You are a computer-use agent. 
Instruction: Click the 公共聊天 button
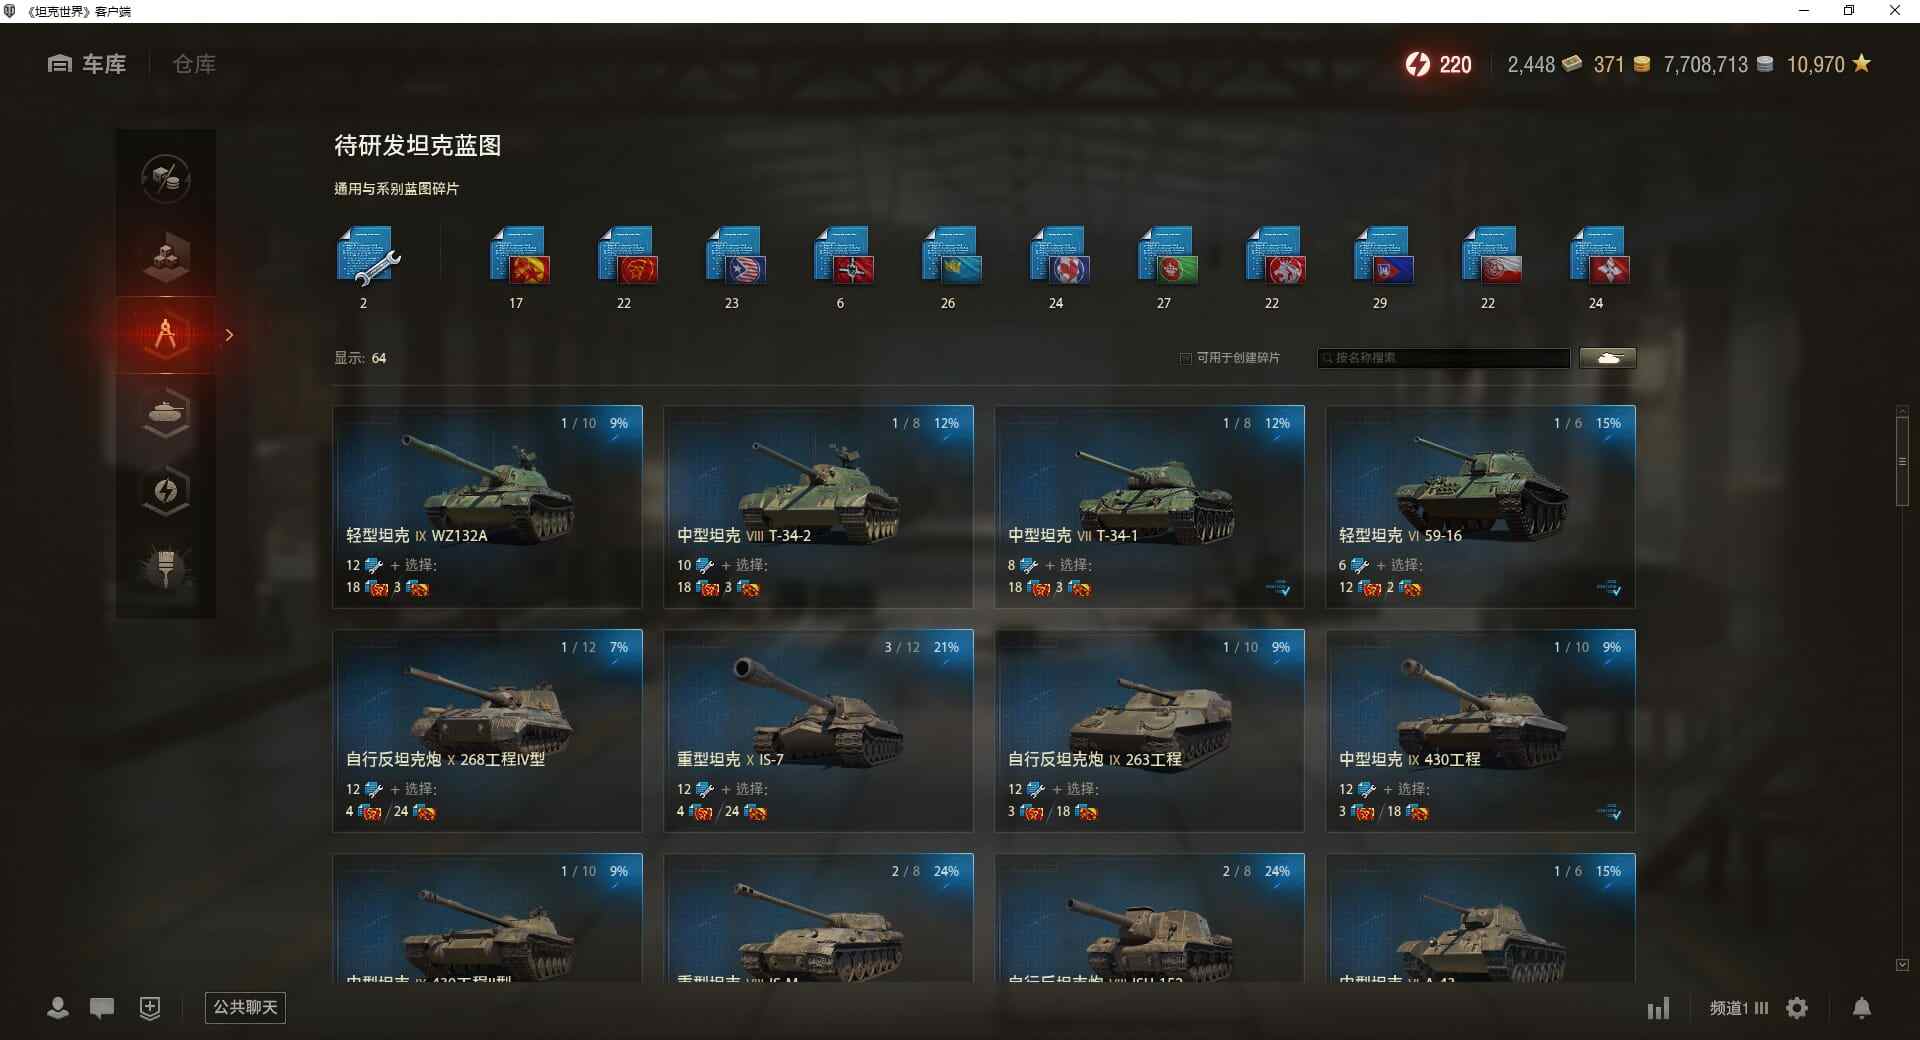point(245,1007)
